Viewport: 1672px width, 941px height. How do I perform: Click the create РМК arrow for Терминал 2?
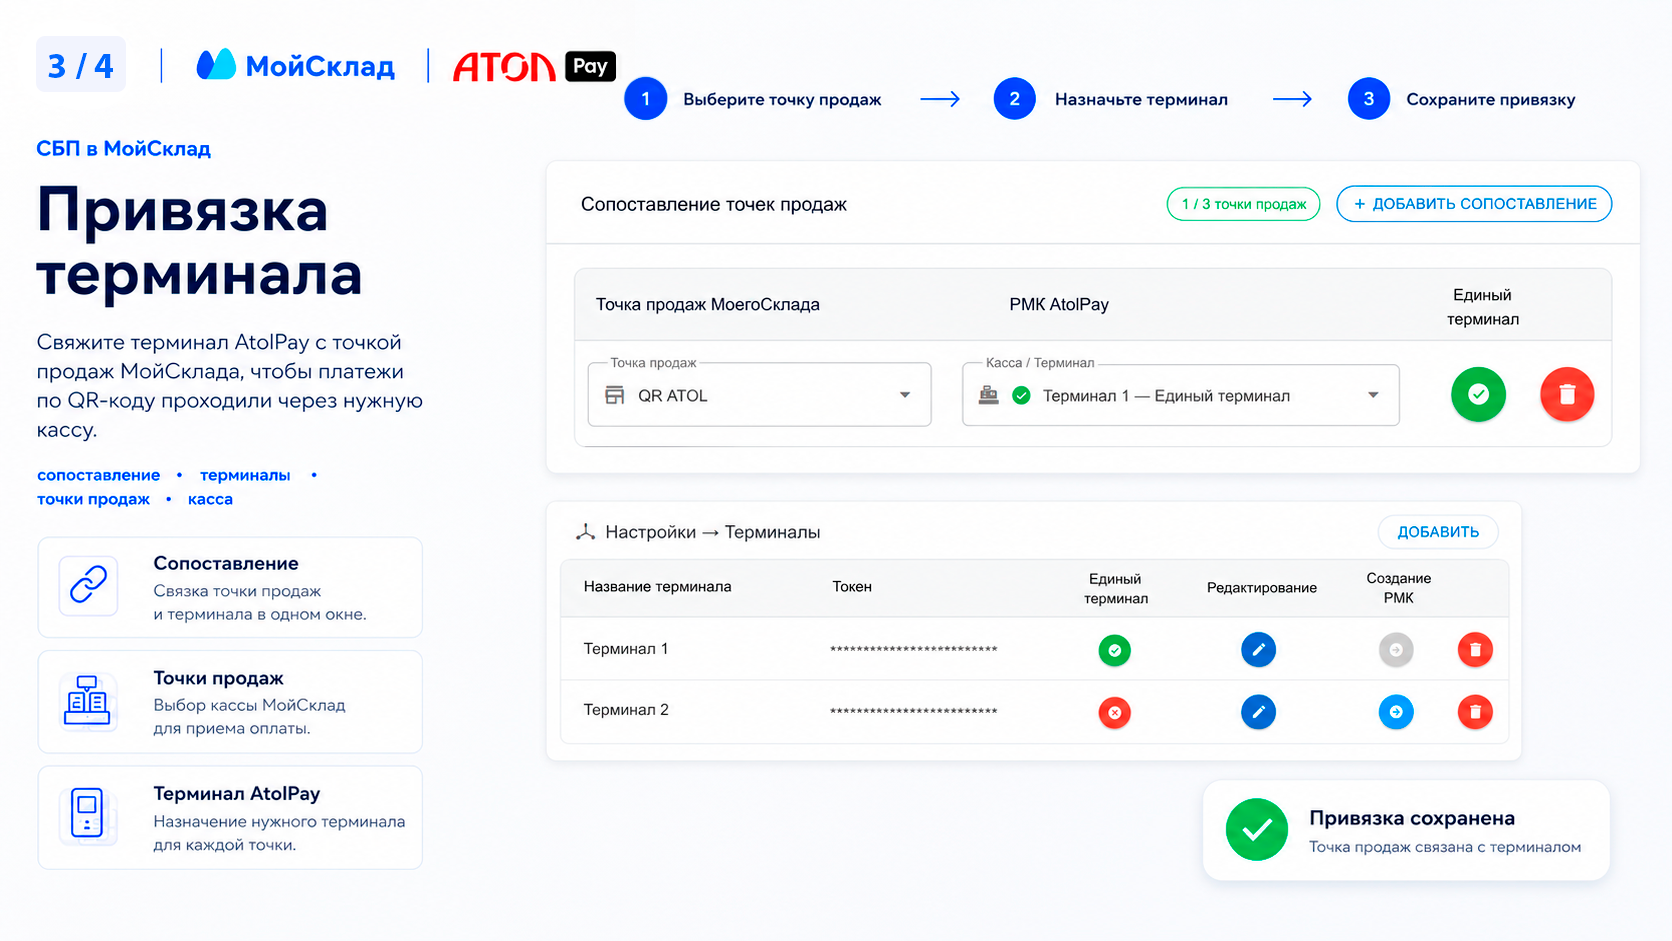1396,712
